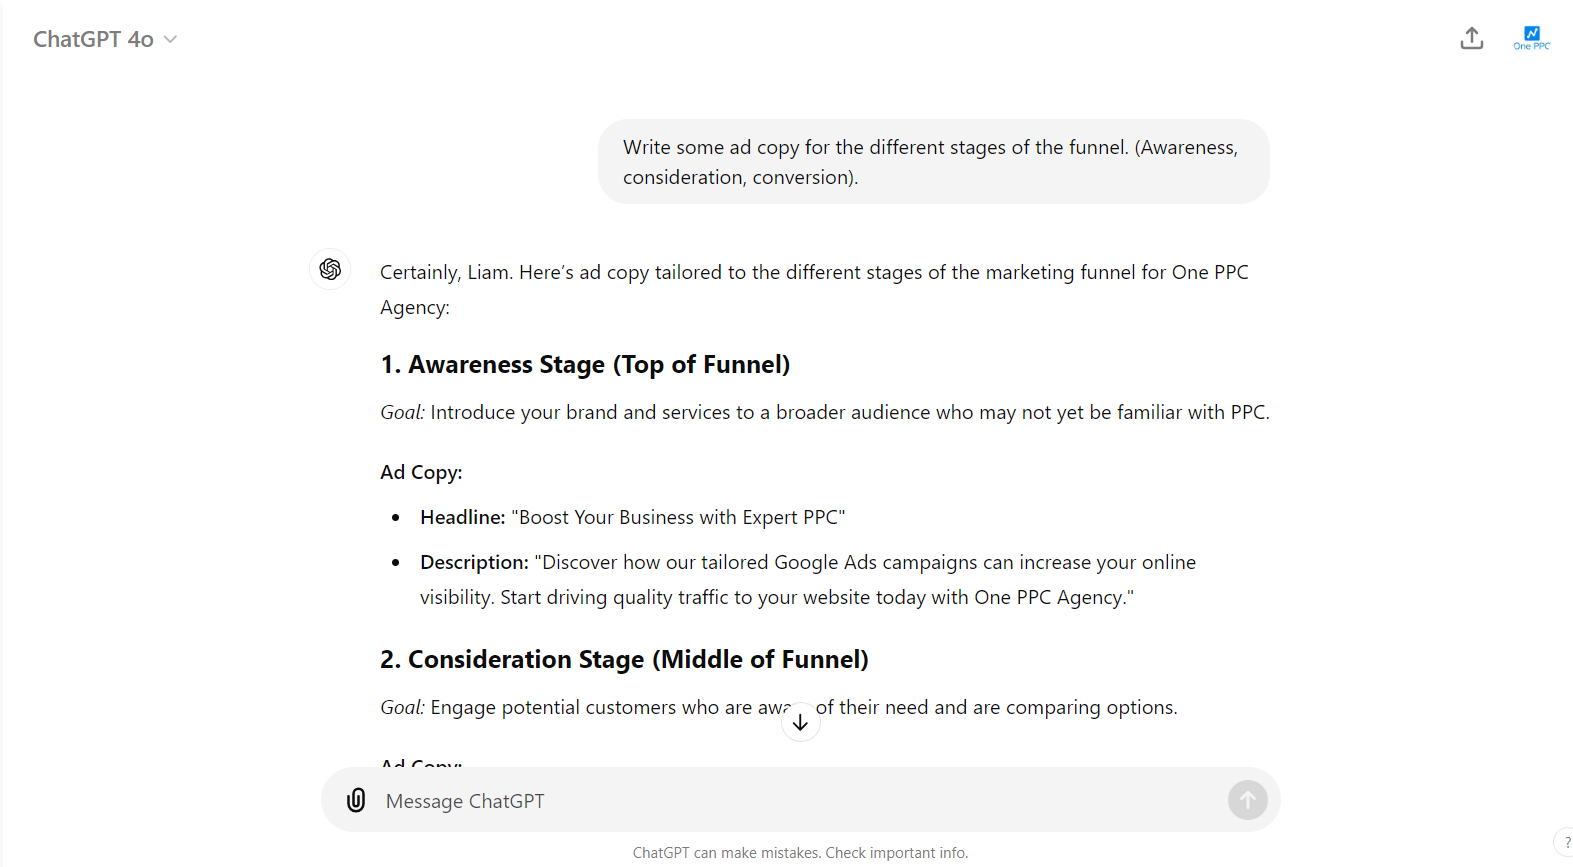Open the question mark help button
1573x867 pixels.
(x=1566, y=842)
